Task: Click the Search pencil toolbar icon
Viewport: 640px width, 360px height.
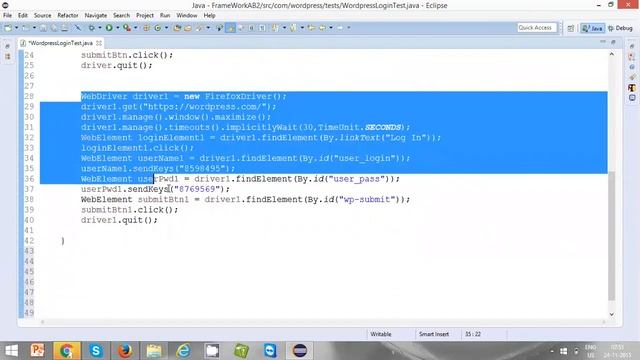Action: [199, 28]
